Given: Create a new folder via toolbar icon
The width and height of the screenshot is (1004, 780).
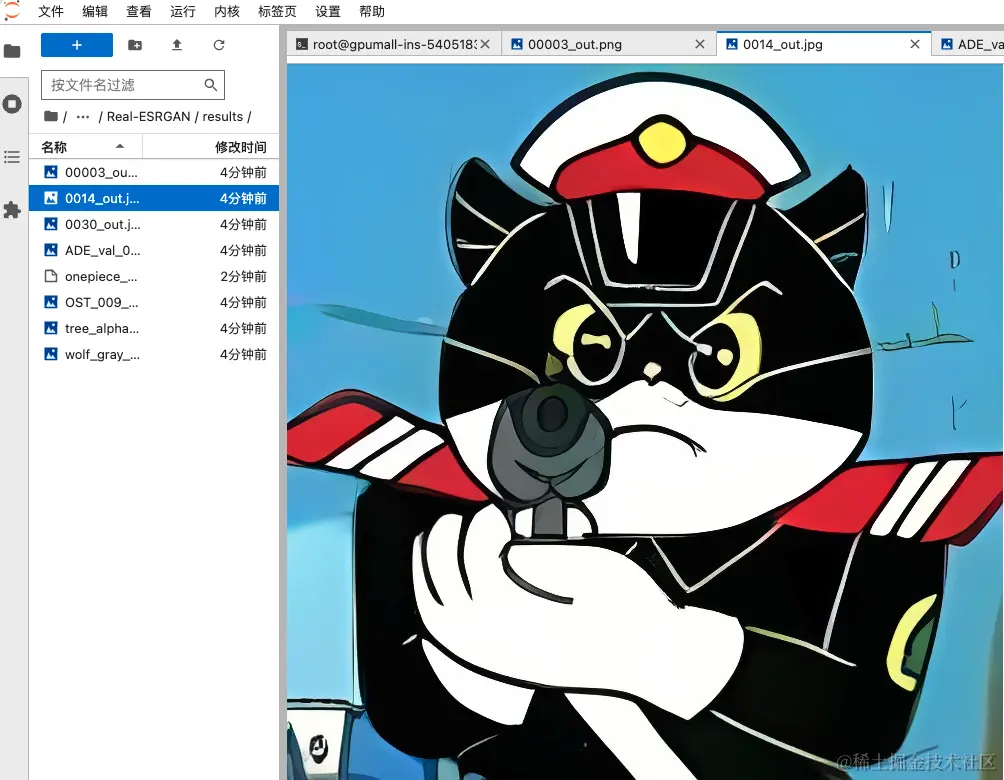Looking at the screenshot, I should [135, 45].
